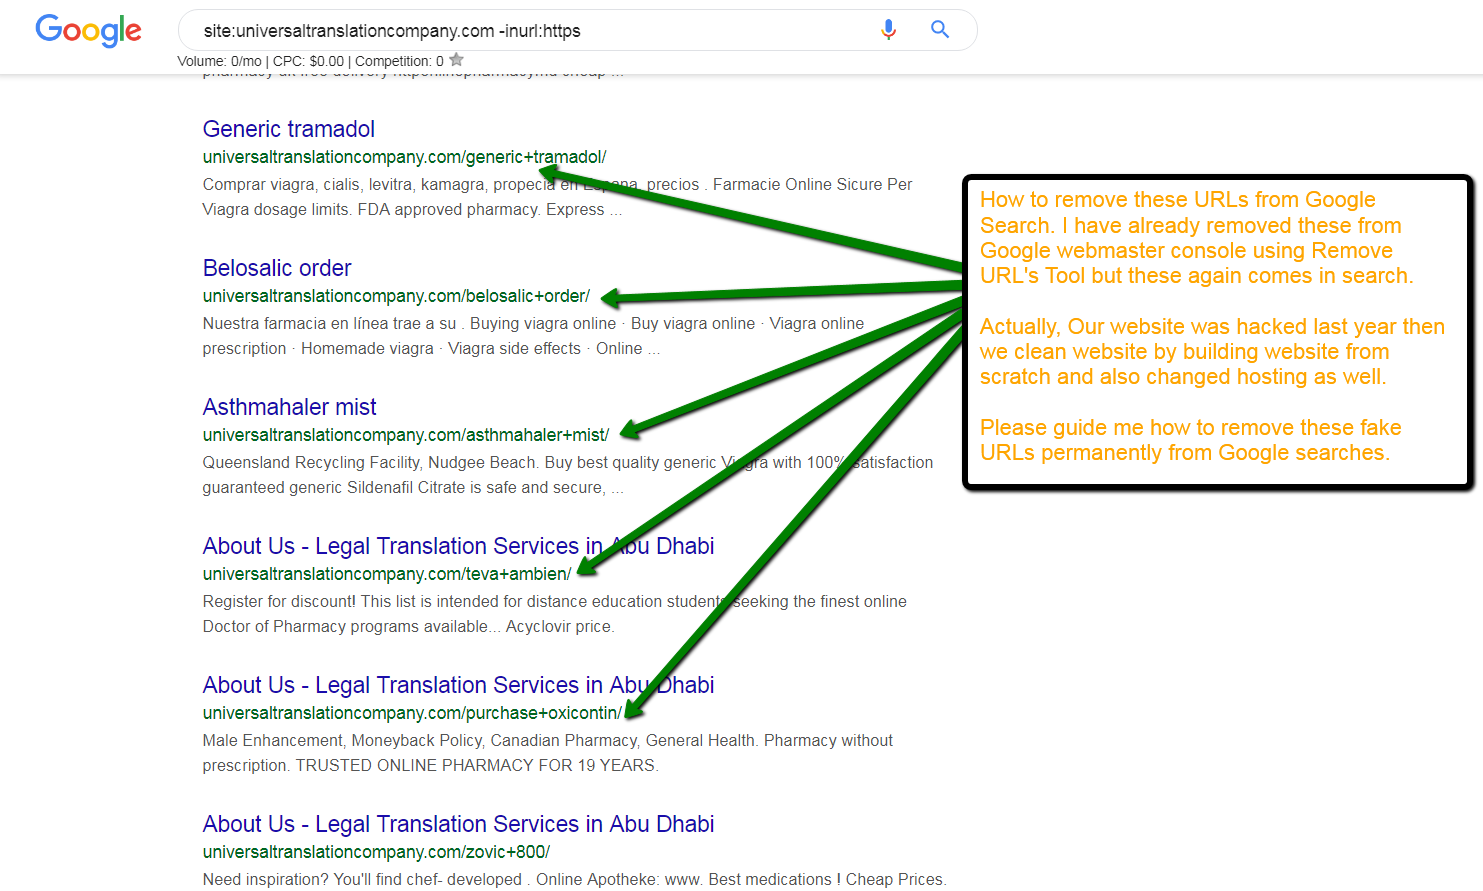Click the belosalic+order green URL
Viewport: 1483px width, 891px height.
396,296
